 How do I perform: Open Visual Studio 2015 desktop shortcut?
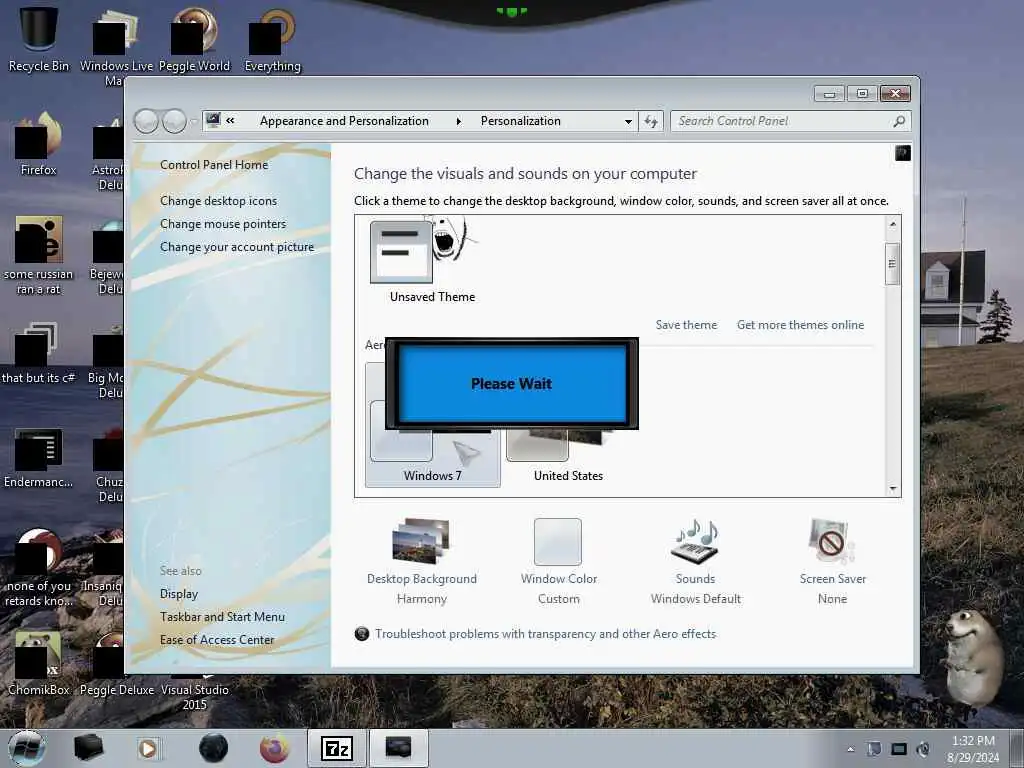pos(195,692)
